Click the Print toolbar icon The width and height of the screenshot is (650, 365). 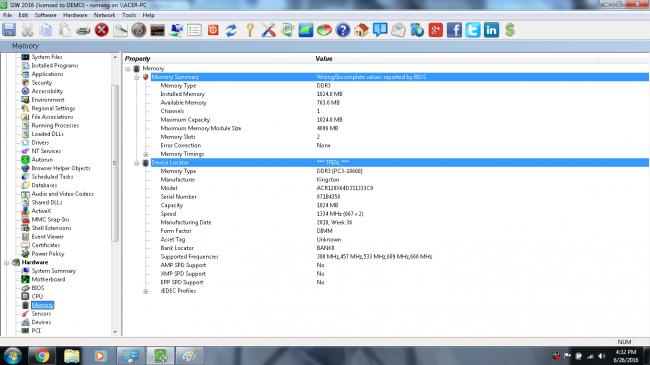coord(83,30)
